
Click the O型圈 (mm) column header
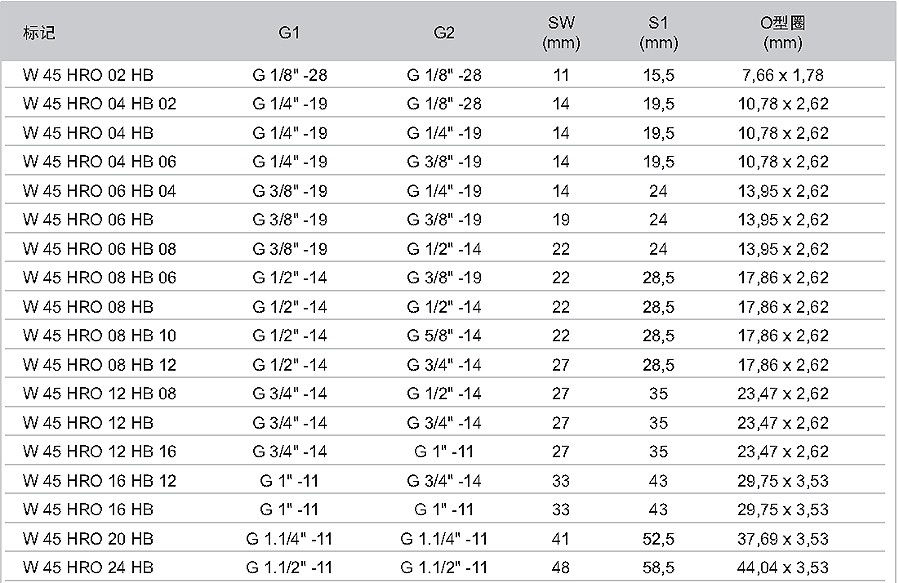coord(783,33)
